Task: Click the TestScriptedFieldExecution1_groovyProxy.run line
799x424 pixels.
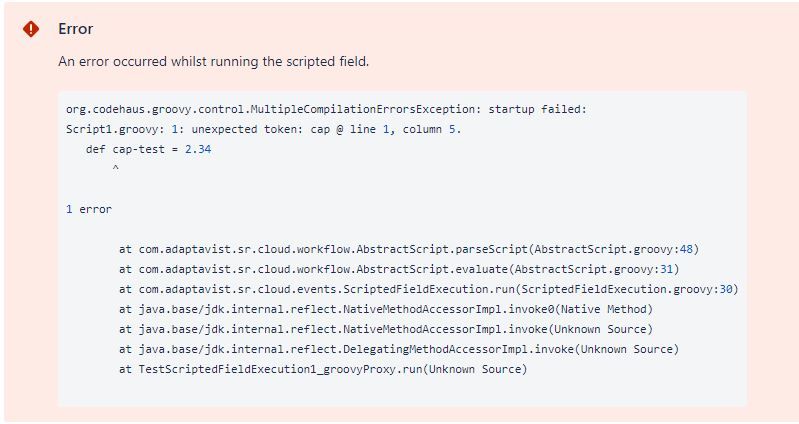Action: tap(323, 369)
